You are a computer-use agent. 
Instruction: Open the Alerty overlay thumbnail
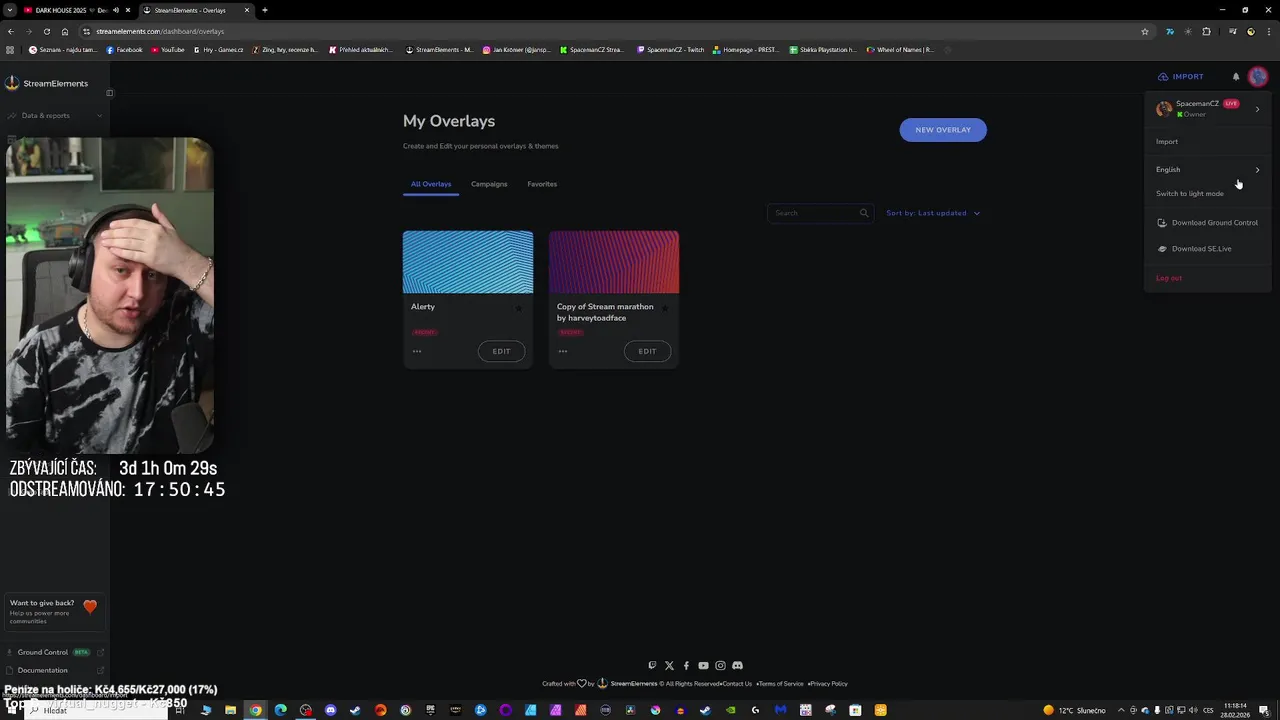pos(468,262)
